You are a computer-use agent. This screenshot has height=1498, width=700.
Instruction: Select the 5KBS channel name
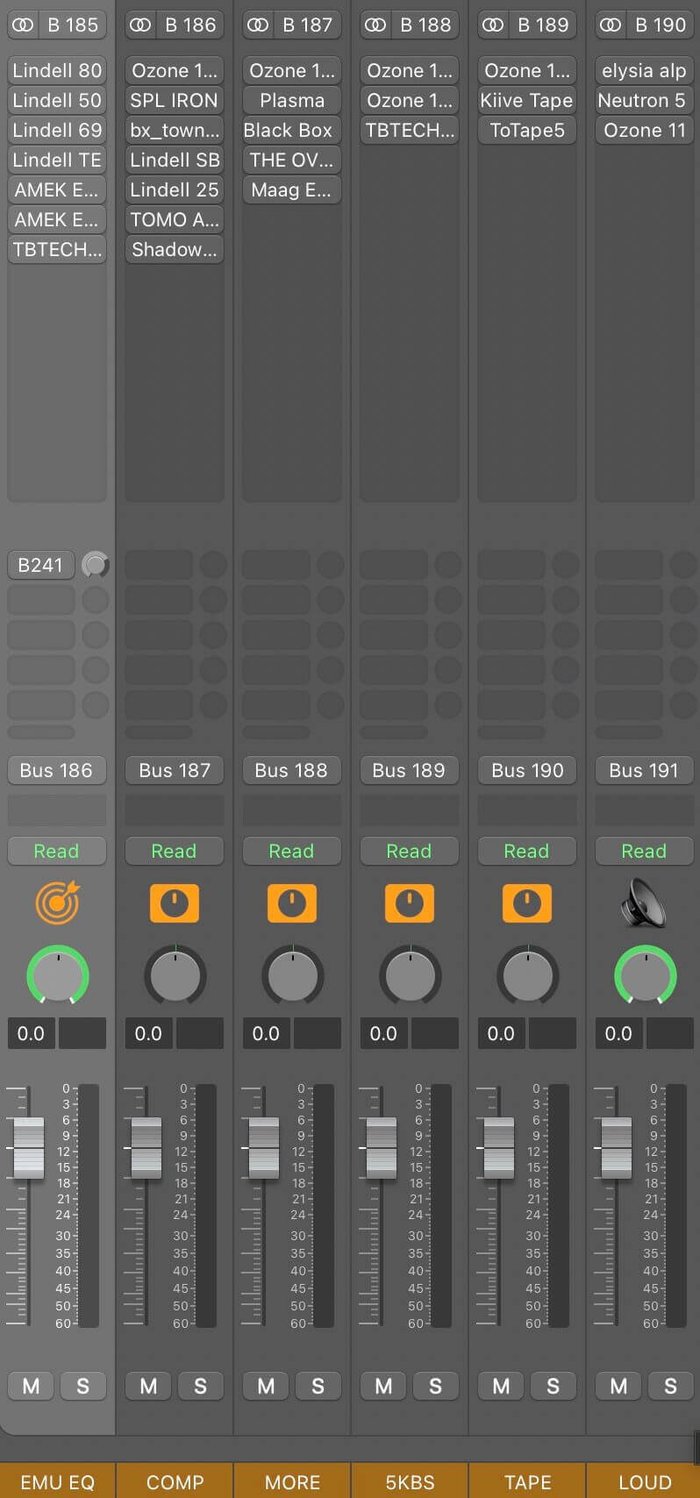[x=410, y=1482]
